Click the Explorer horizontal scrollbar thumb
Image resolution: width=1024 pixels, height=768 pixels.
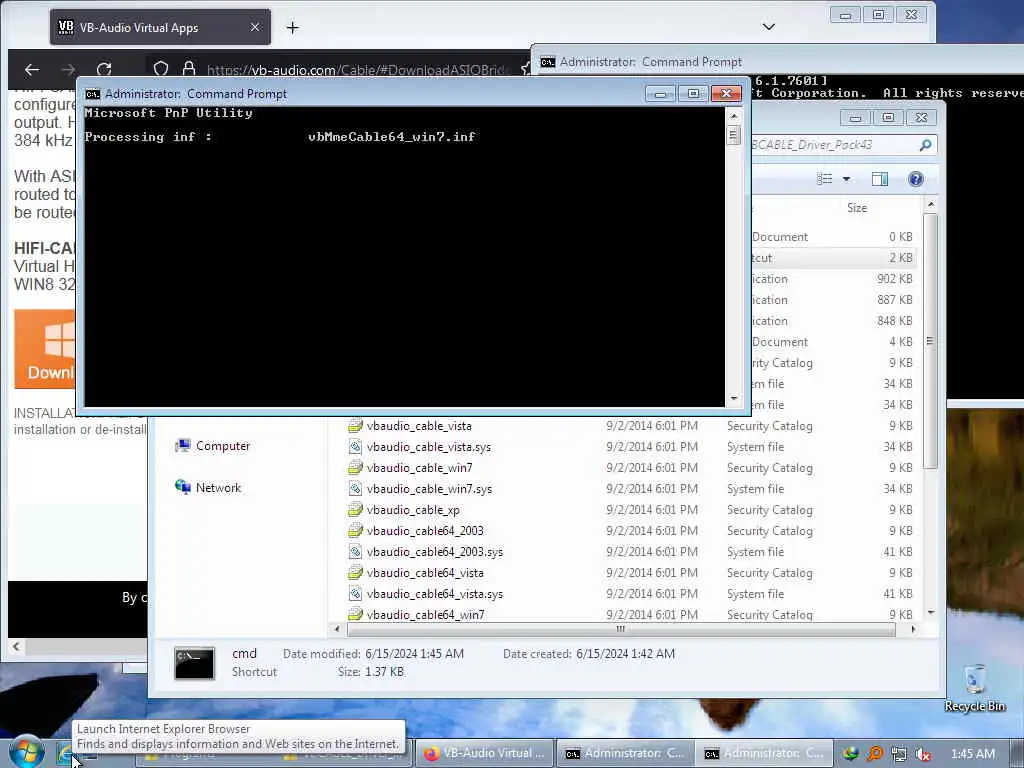(x=621, y=629)
